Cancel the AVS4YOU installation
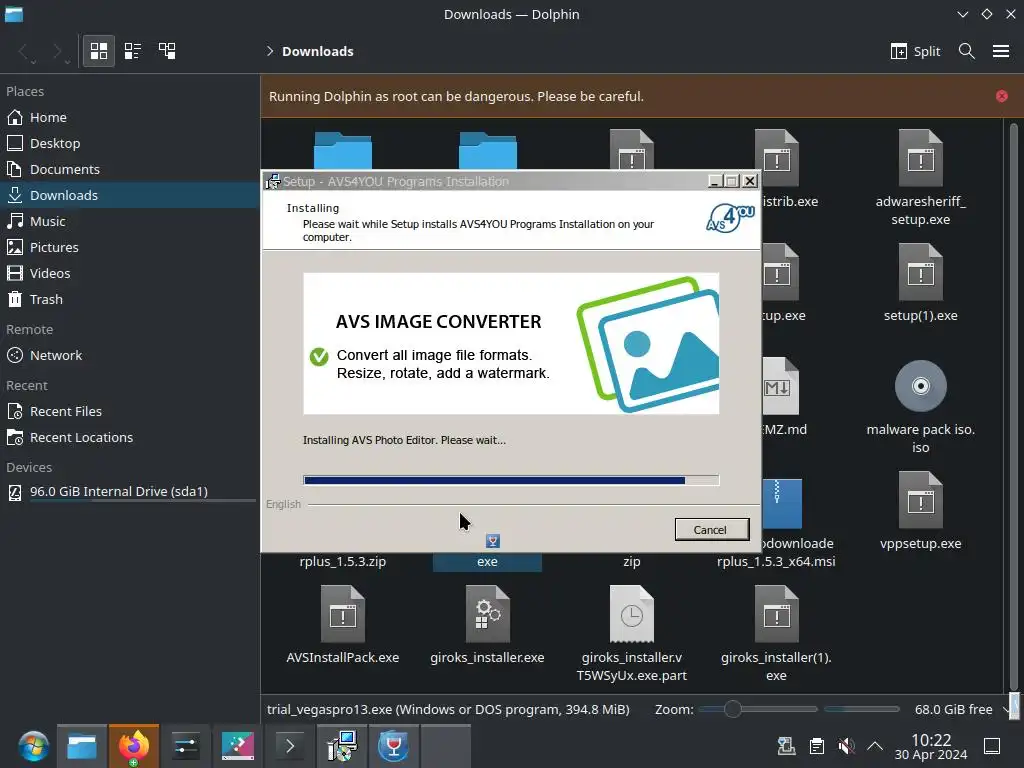Screen dimensions: 1024x768 click(711, 530)
